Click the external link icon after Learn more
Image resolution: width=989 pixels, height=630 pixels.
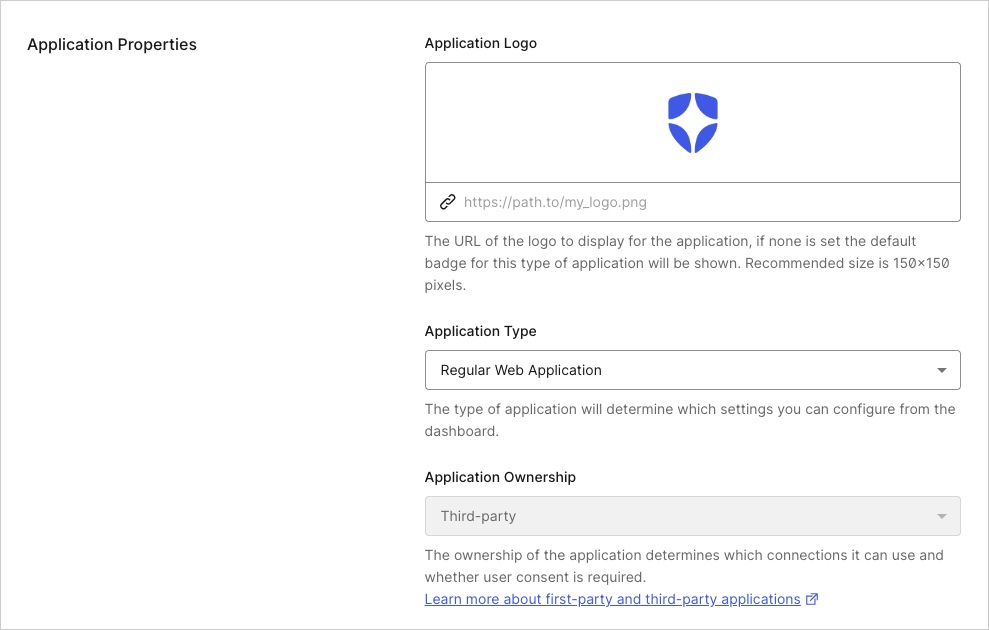point(812,599)
